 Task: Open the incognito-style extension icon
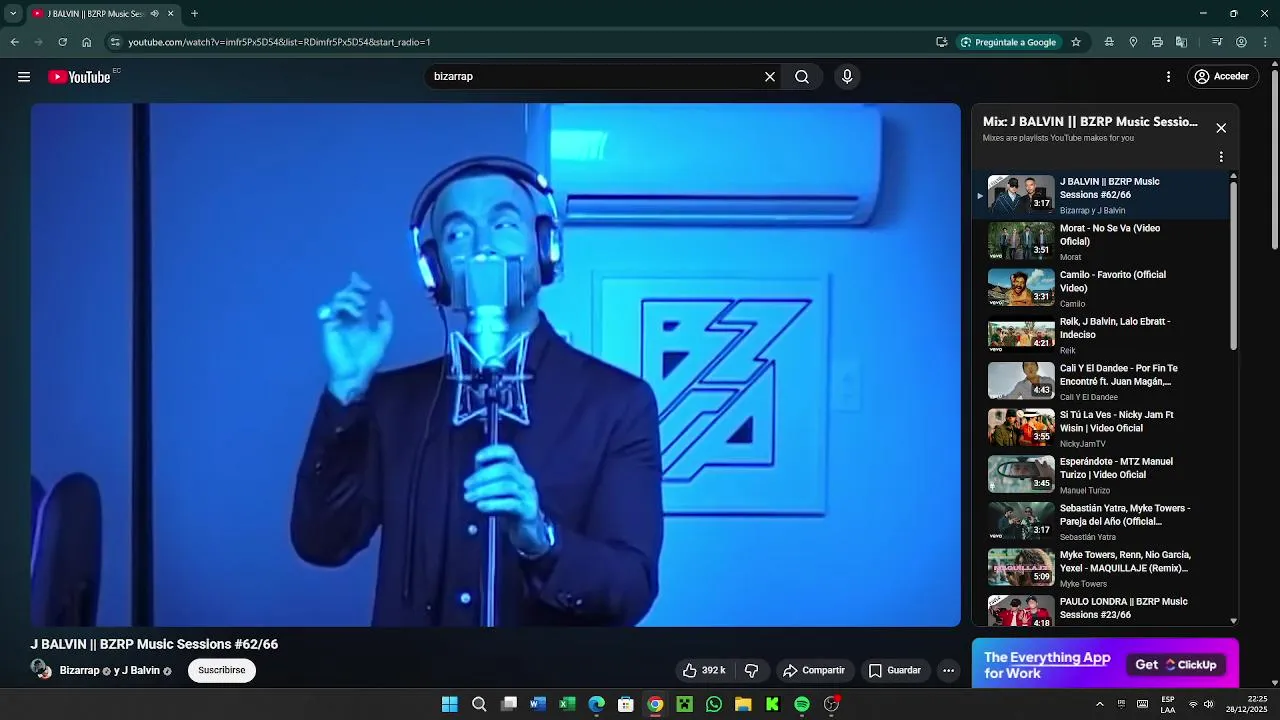click(1109, 42)
